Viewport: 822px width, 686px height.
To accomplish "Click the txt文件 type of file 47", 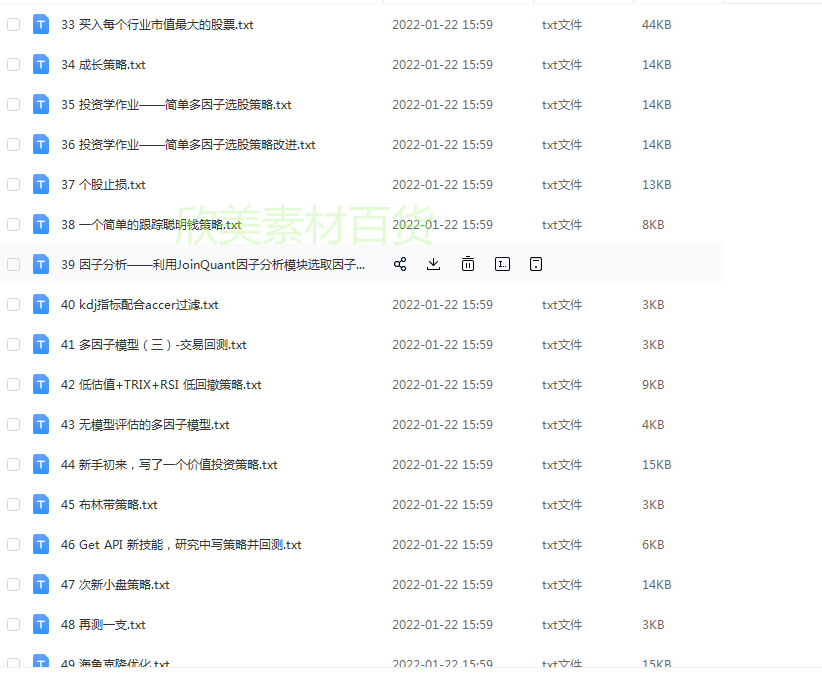I will [x=562, y=584].
